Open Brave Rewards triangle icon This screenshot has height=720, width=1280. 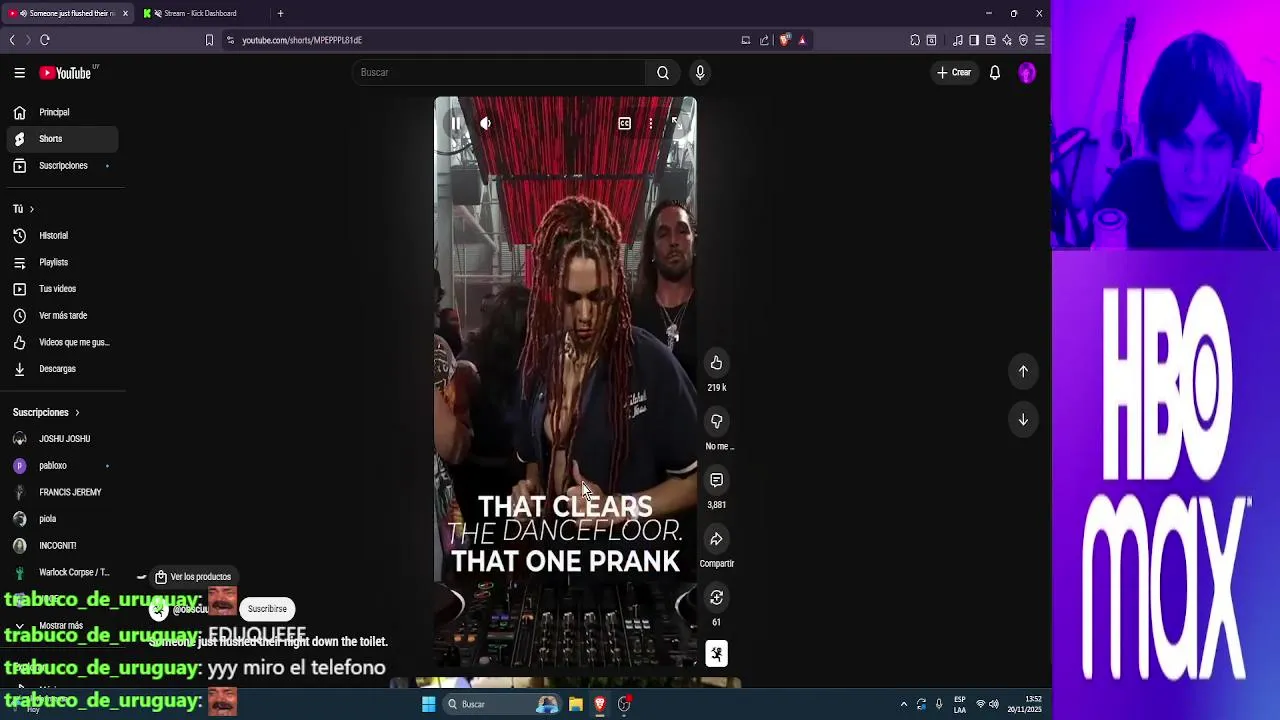[802, 40]
